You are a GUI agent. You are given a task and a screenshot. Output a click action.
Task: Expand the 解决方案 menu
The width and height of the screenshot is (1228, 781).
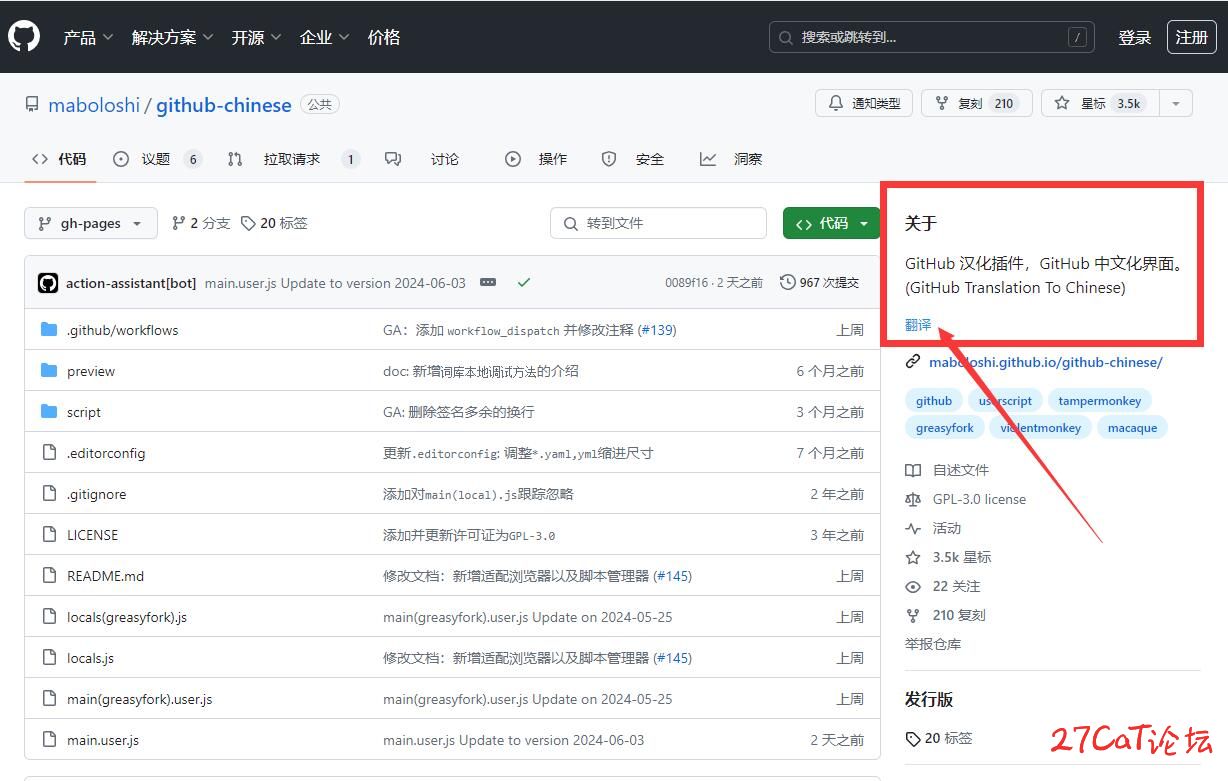click(x=172, y=37)
